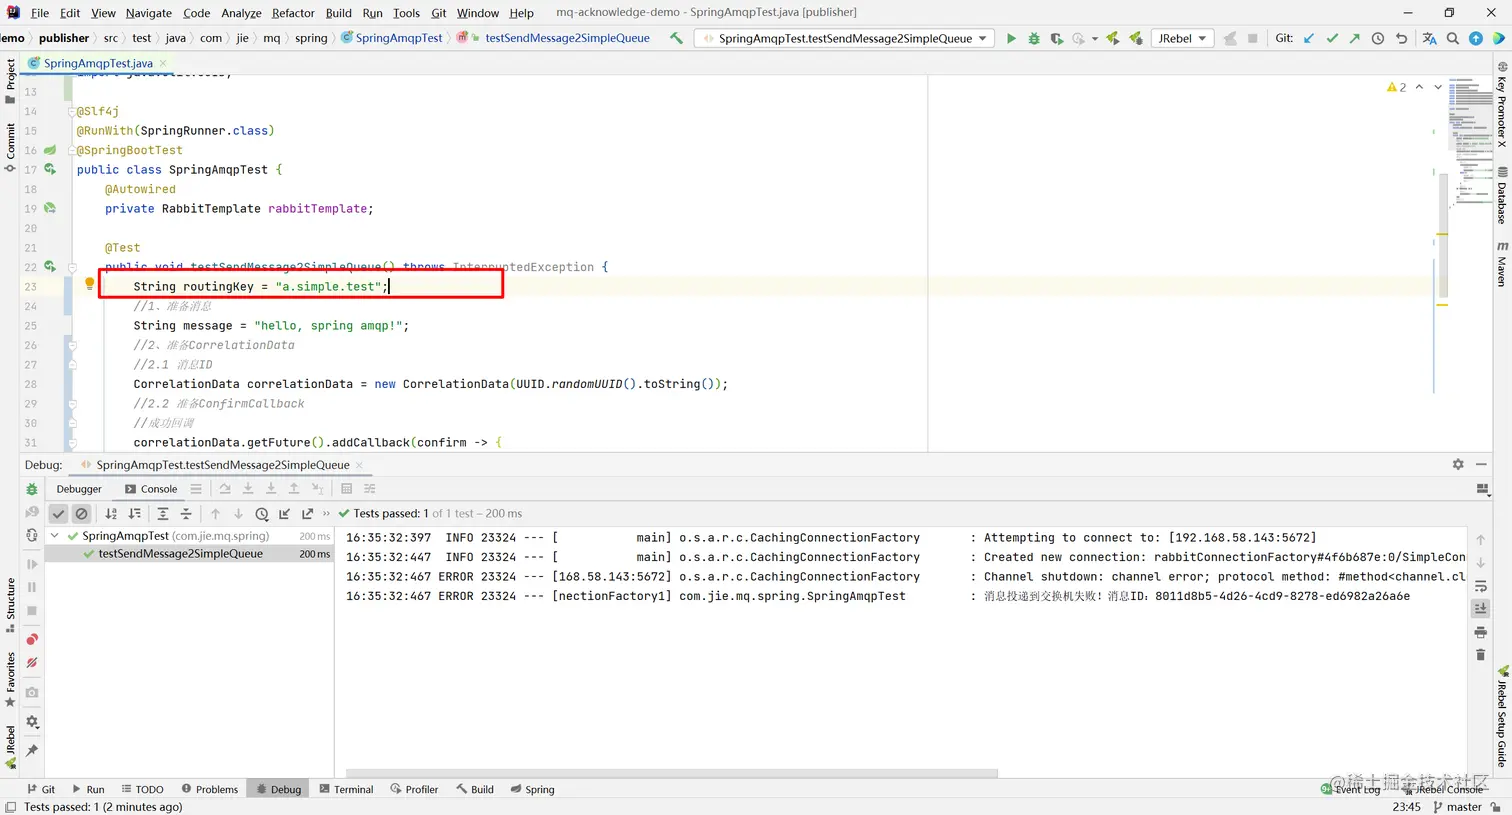Open the Translate icon in toolbar

[x=1429, y=38]
